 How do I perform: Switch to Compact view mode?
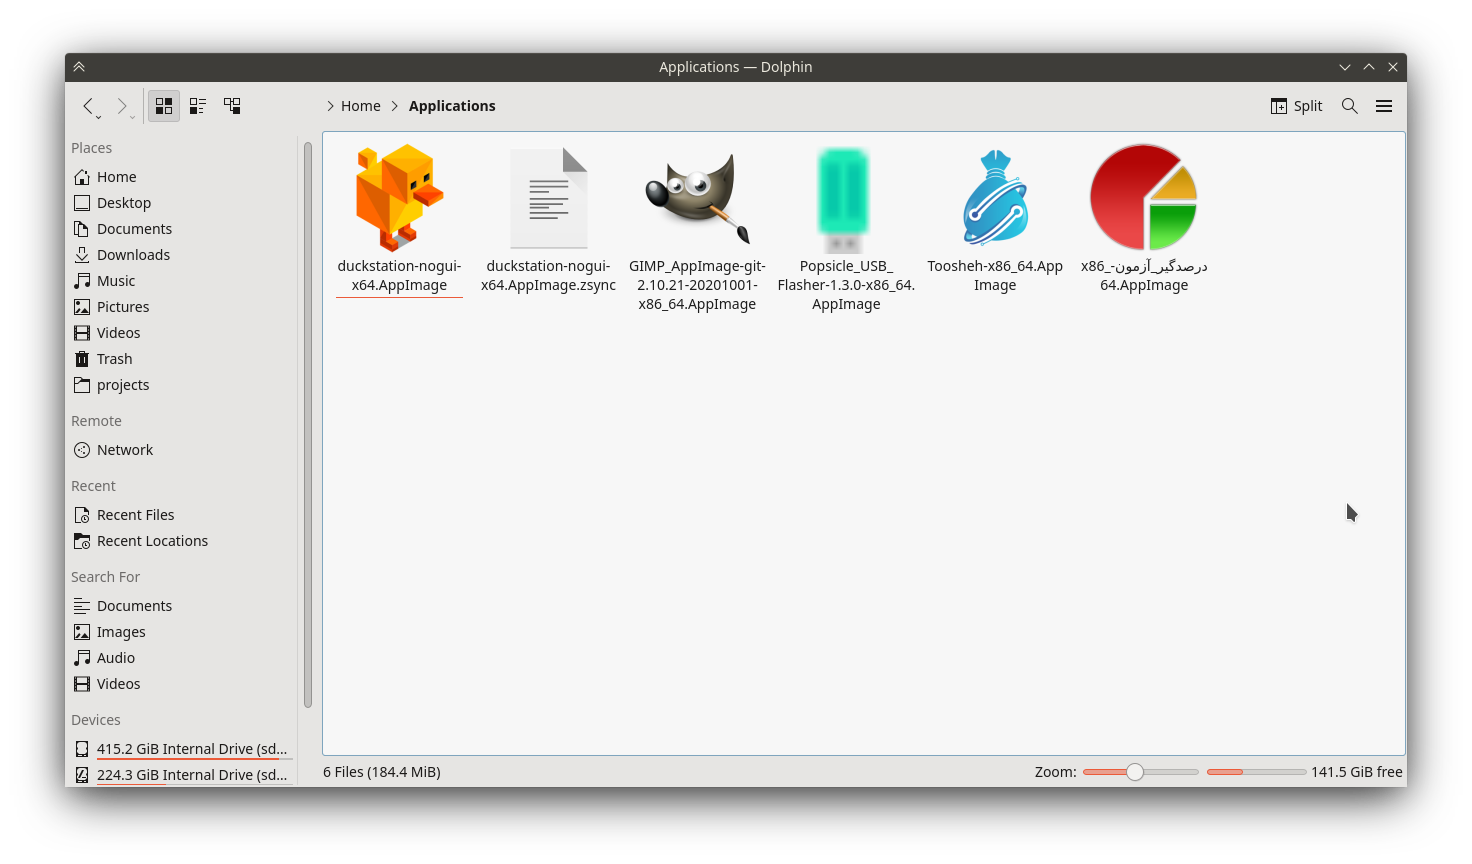198,105
